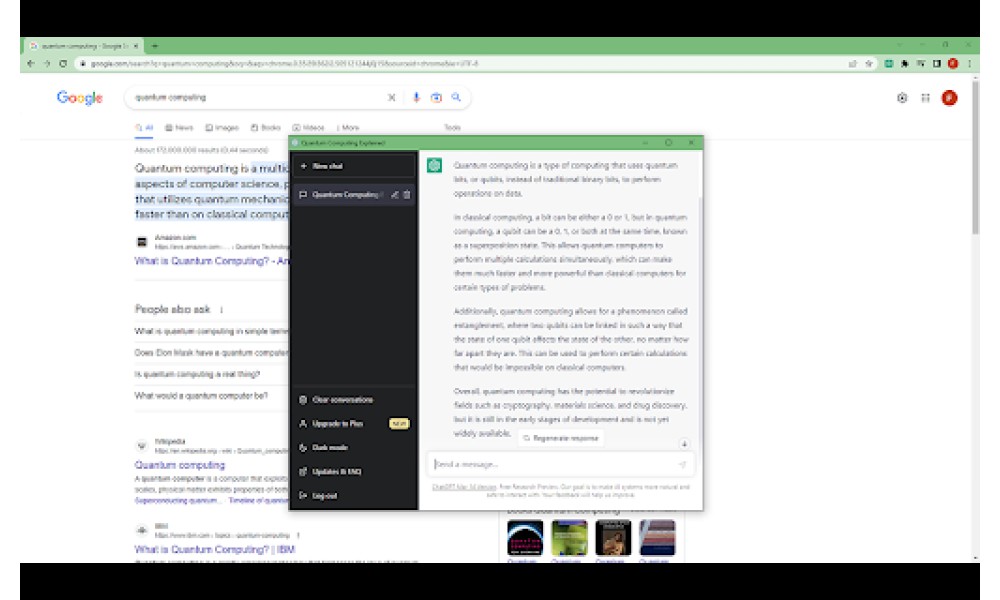
Task: Switch to the Images results tab
Action: (222, 128)
